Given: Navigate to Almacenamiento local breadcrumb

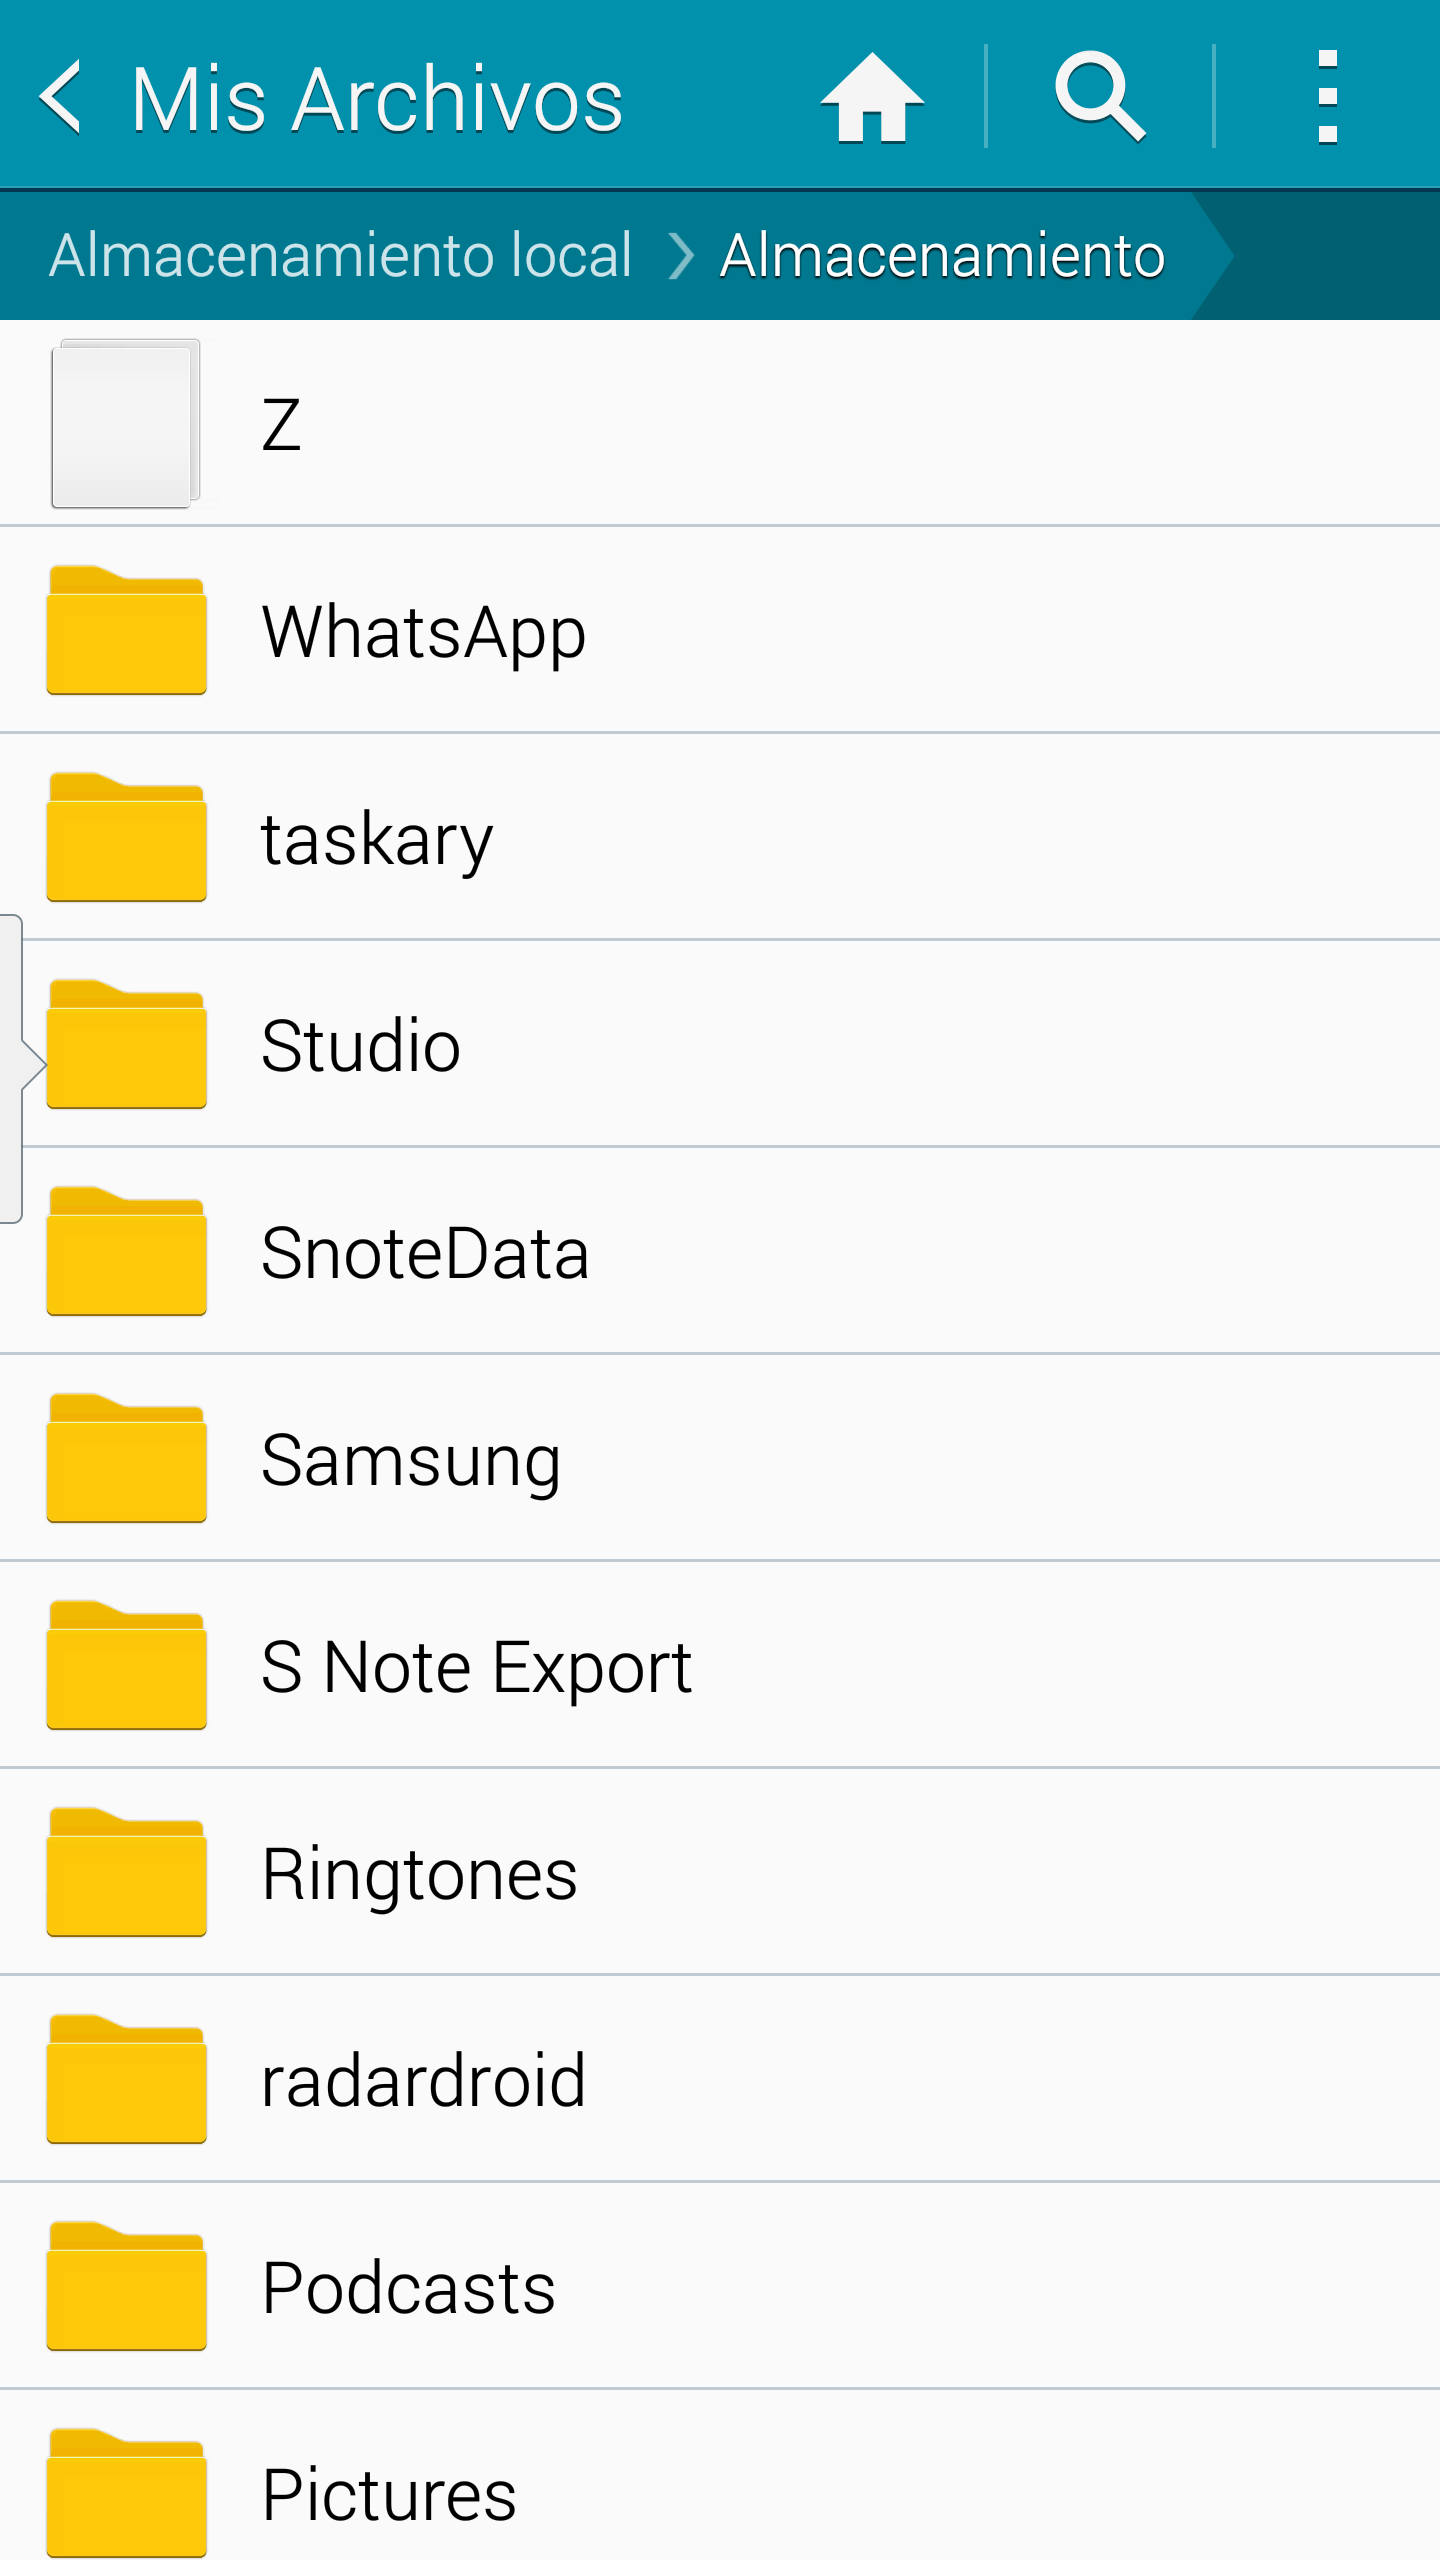Looking at the screenshot, I should coord(340,255).
